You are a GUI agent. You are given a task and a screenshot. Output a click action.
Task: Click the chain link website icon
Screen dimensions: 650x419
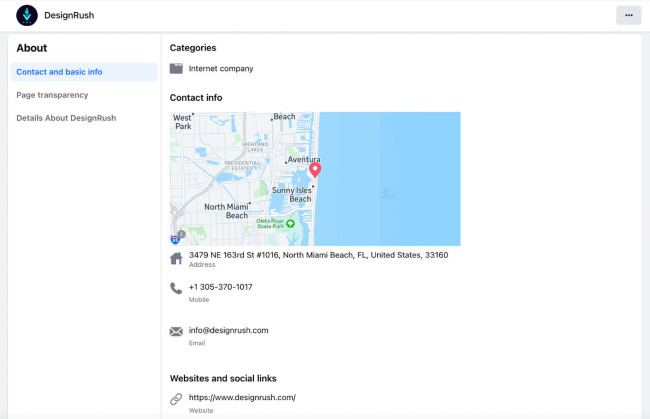tap(176, 399)
